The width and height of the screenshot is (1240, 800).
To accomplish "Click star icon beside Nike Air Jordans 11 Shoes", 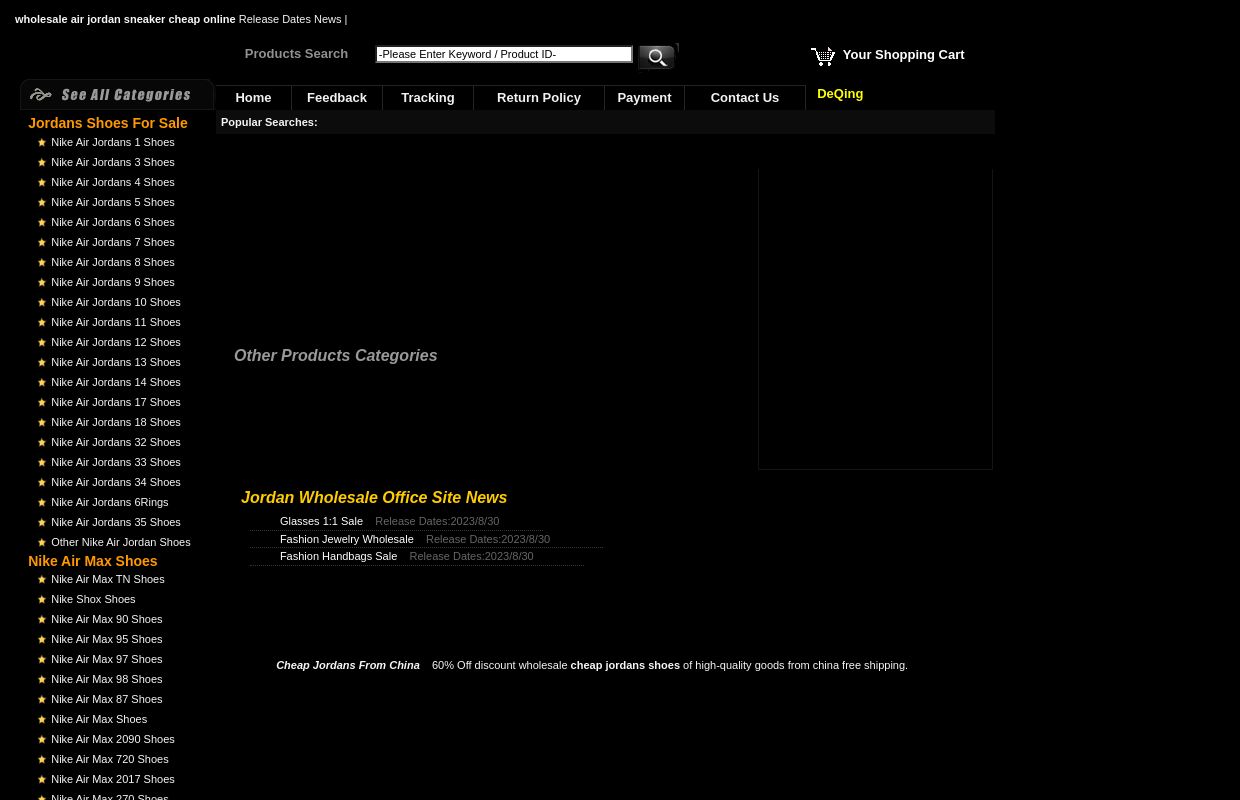I will (42, 323).
